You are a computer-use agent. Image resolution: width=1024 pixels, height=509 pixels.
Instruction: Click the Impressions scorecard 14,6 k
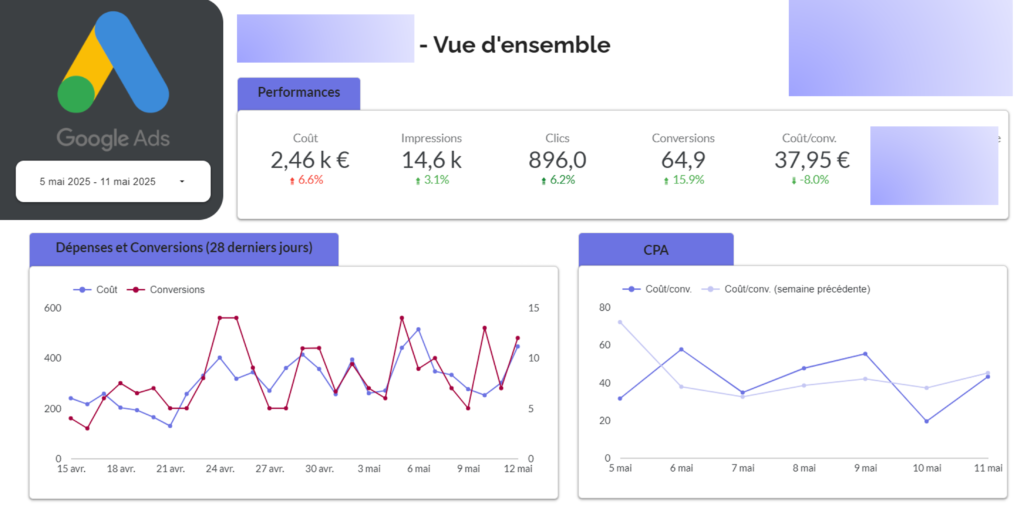pos(431,159)
